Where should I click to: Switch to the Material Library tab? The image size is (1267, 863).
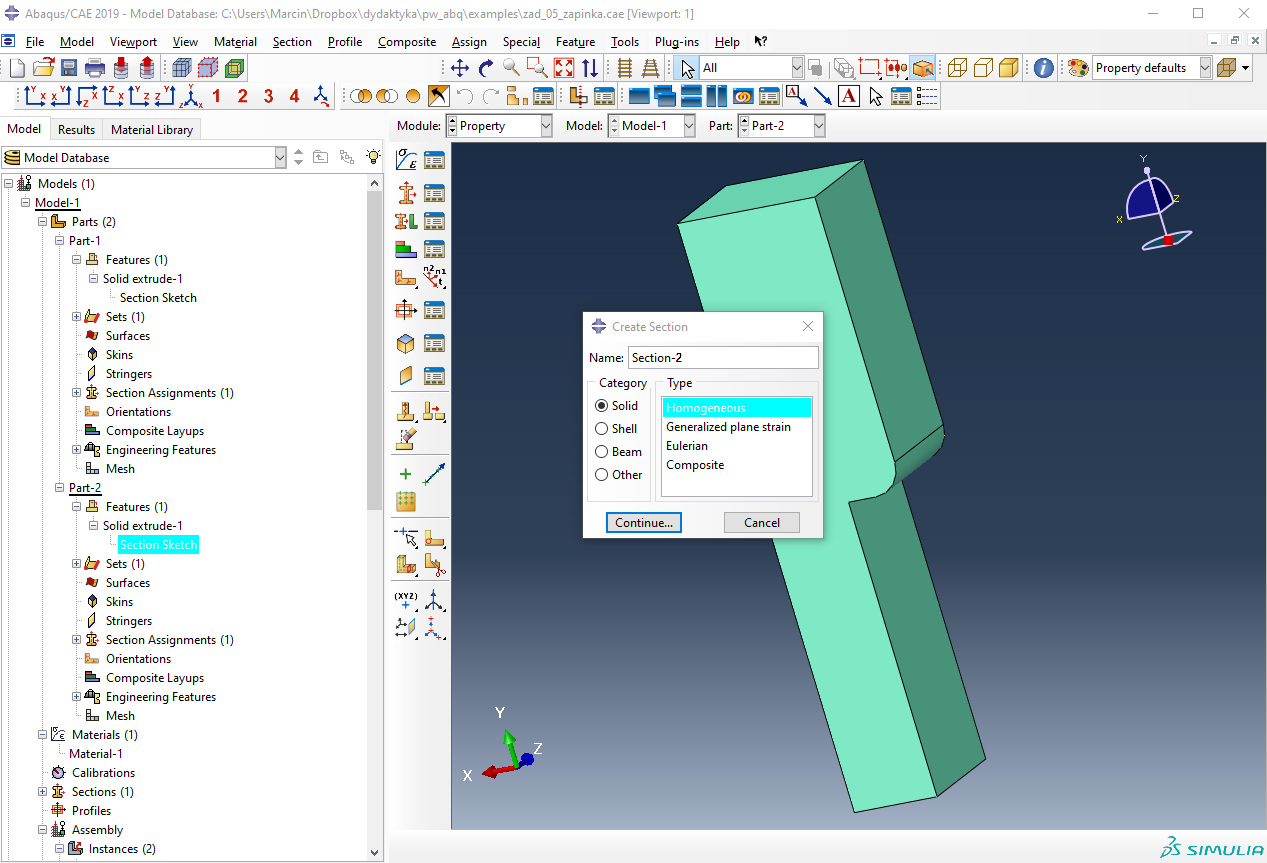[x=153, y=130]
